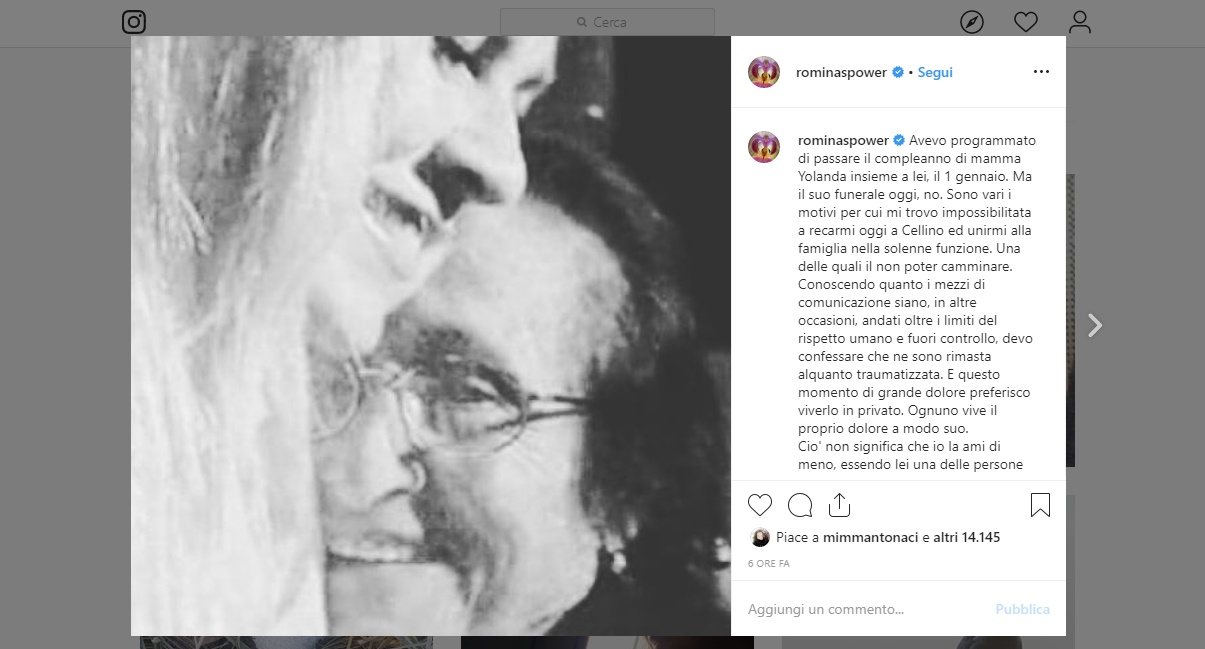Open the three-dots post options menu
The width and height of the screenshot is (1205, 649).
click(x=1041, y=72)
